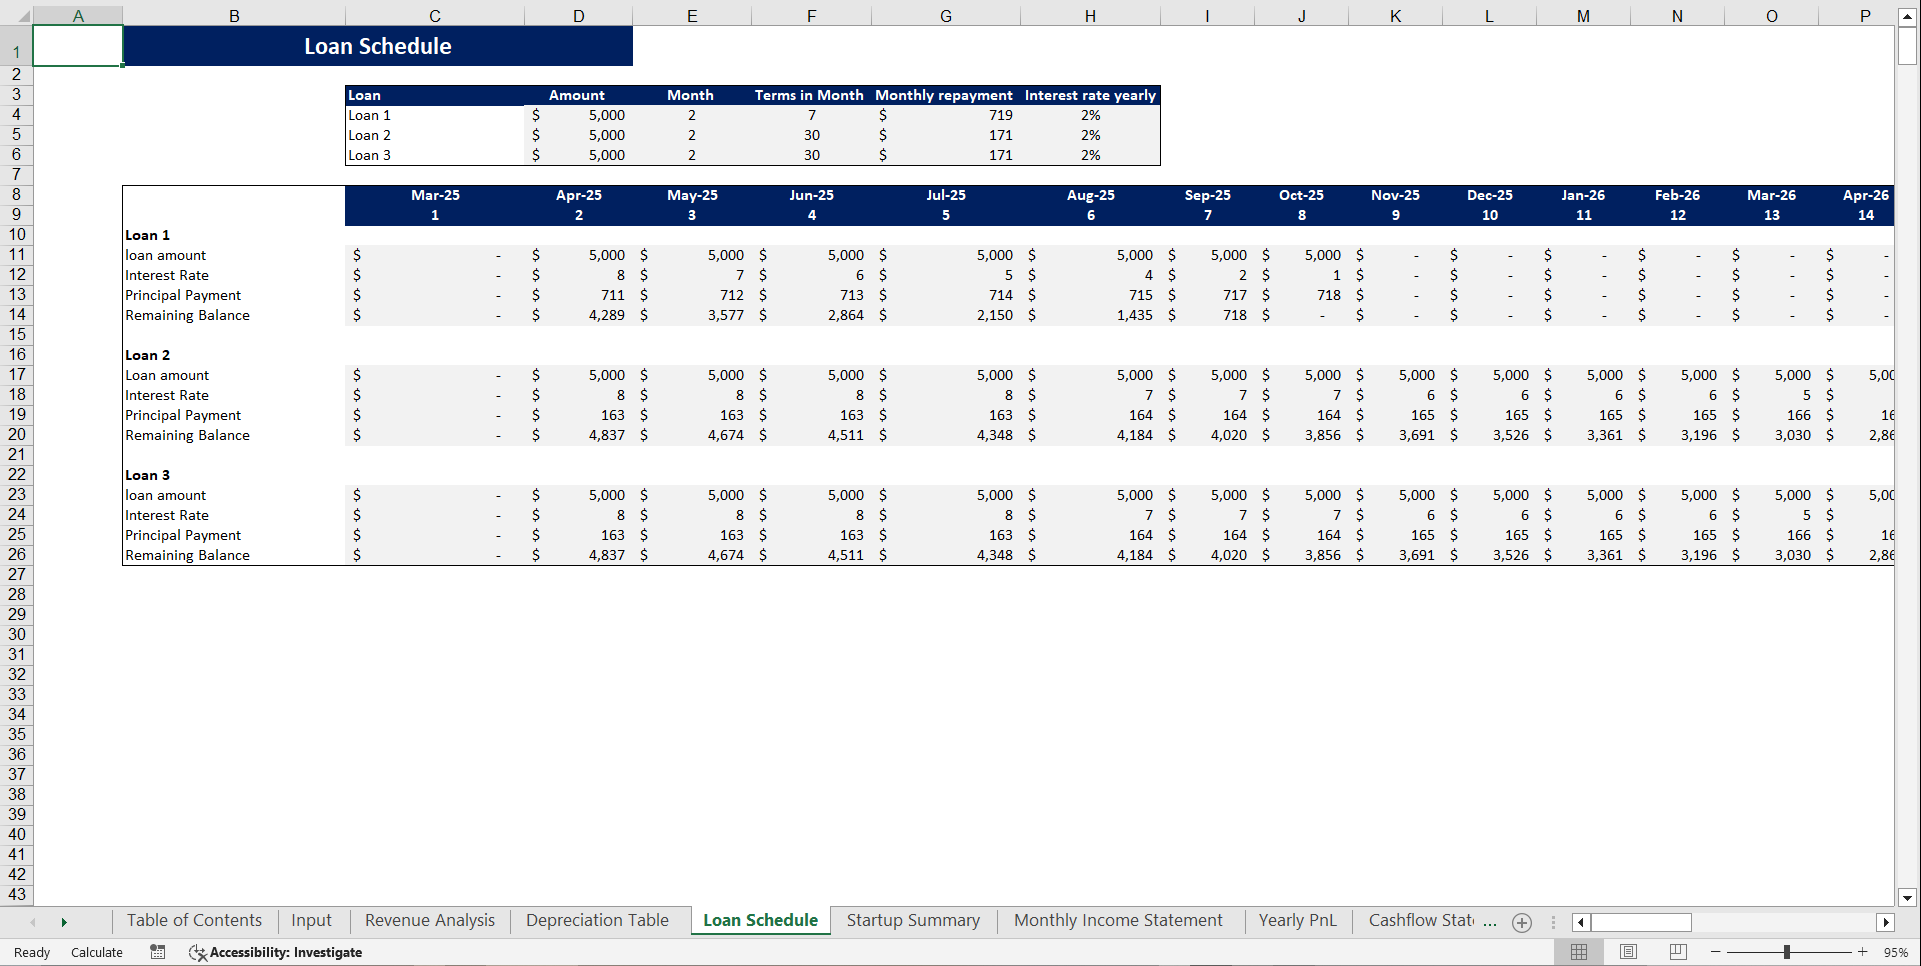Screen dimensions: 1921x966
Task: Select row 17 by clicking its header
Action: click(17, 375)
